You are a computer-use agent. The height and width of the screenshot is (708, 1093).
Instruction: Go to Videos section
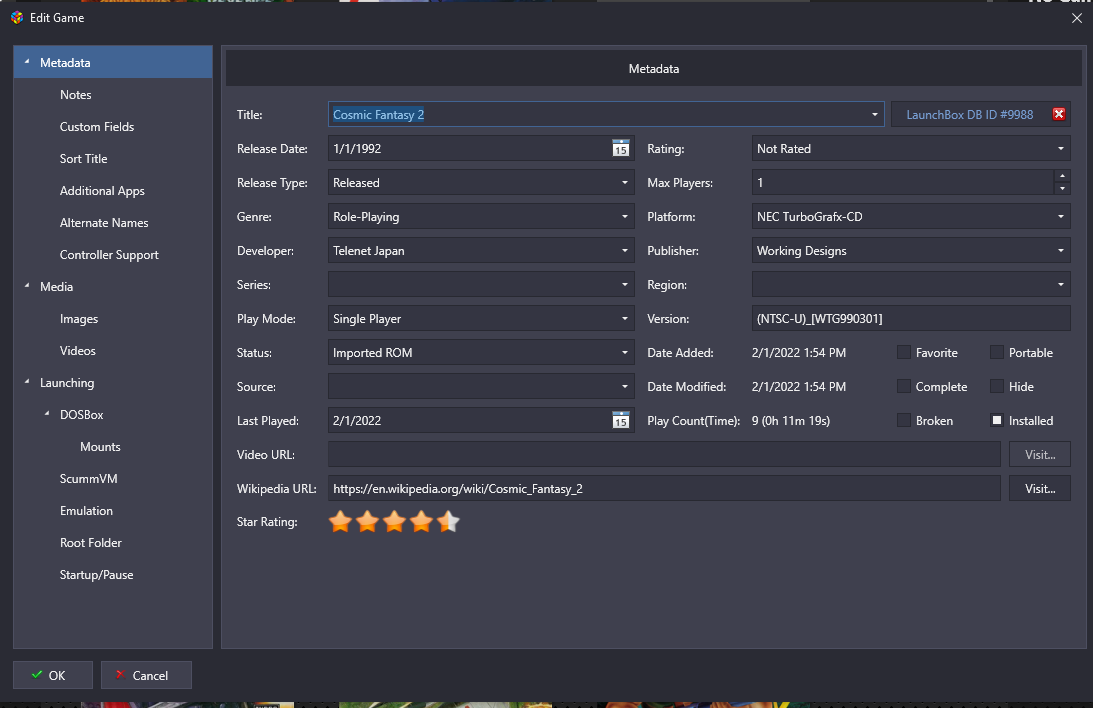[77, 351]
